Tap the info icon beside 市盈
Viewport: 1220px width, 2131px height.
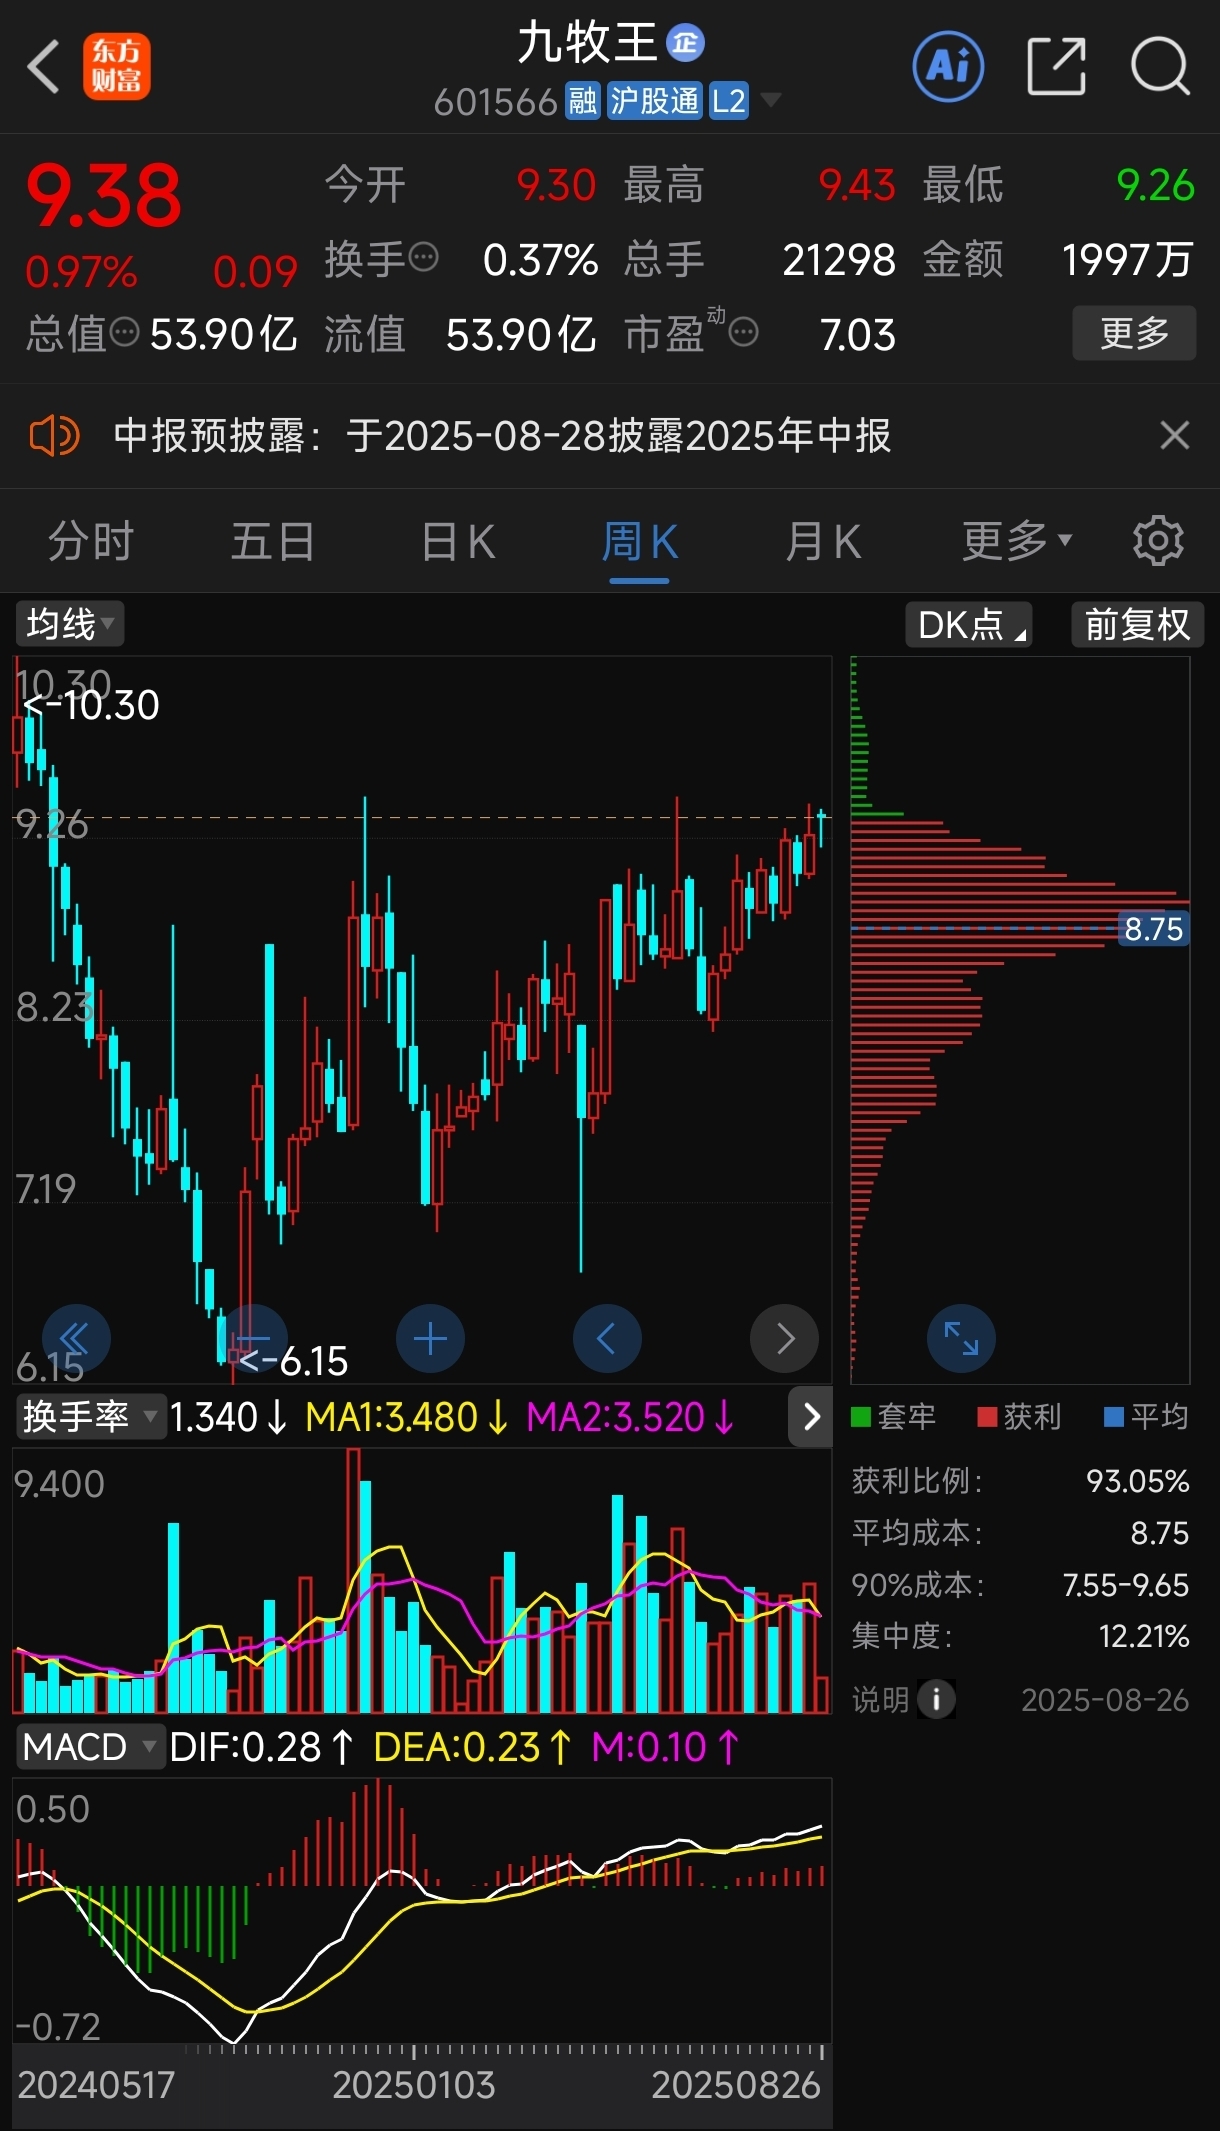tap(743, 332)
